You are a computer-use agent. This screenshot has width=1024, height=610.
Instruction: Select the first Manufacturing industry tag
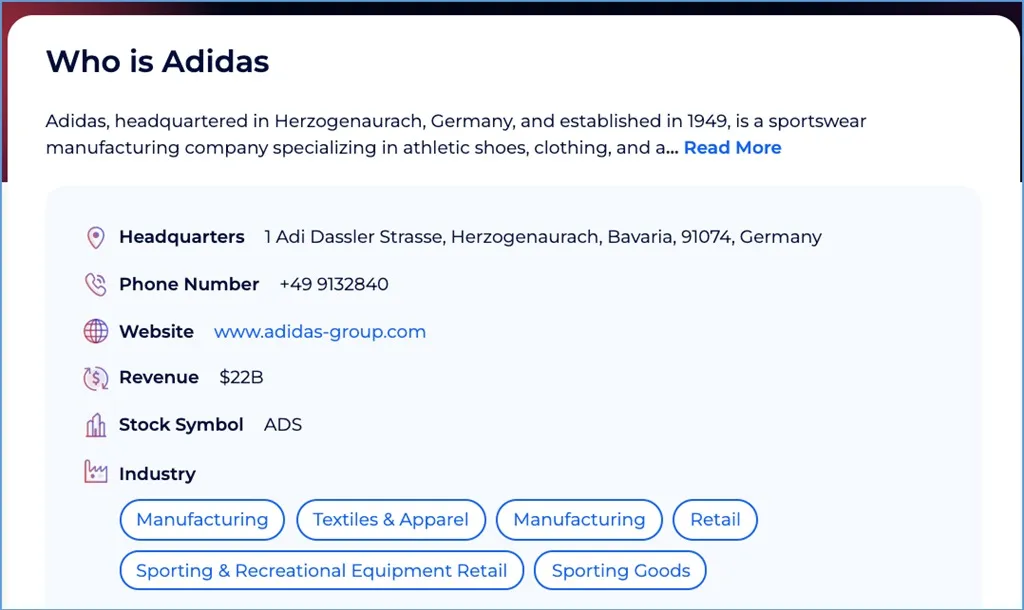202,520
